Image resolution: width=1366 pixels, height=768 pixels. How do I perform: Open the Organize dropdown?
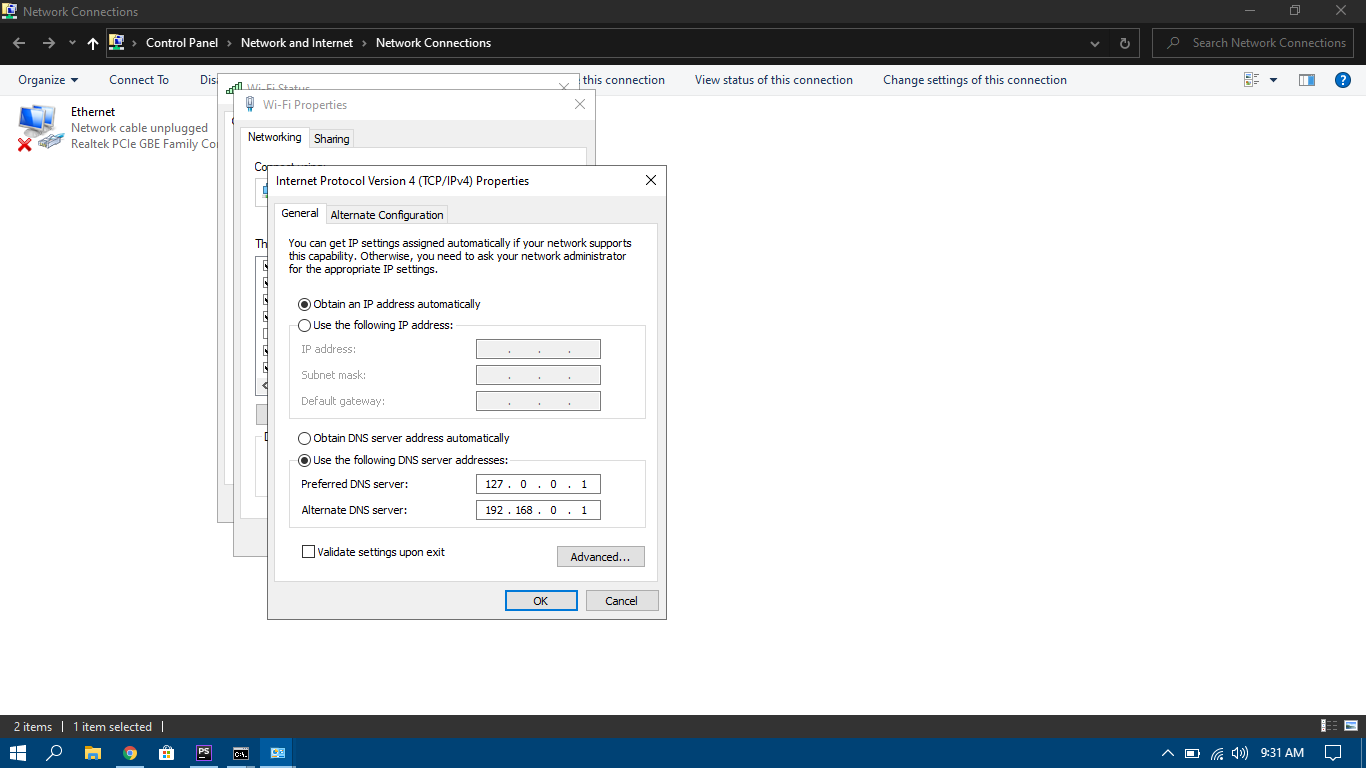[x=46, y=79]
